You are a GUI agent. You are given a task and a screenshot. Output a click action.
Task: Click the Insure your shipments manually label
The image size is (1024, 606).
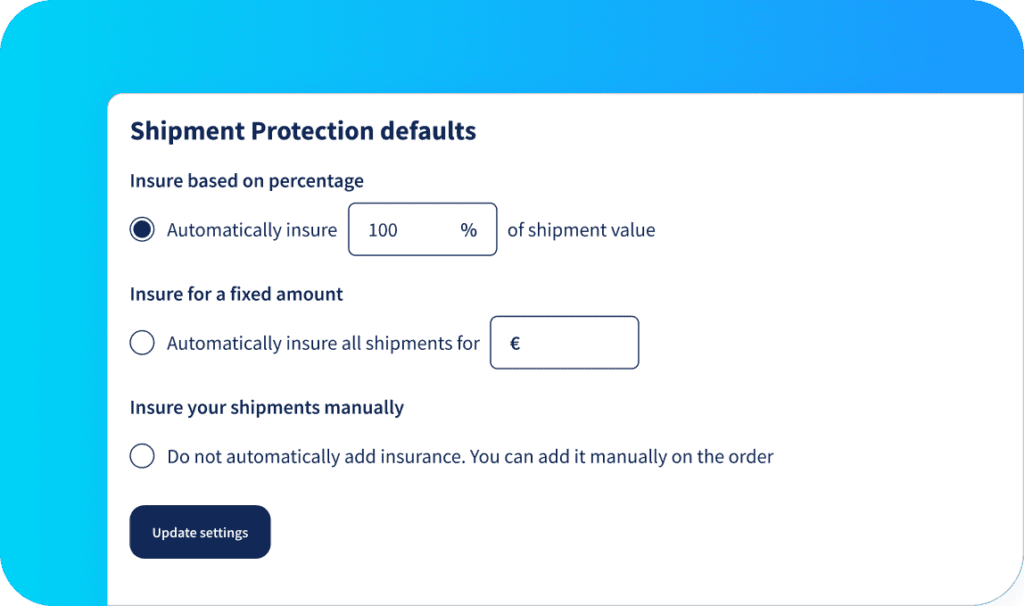click(x=266, y=407)
